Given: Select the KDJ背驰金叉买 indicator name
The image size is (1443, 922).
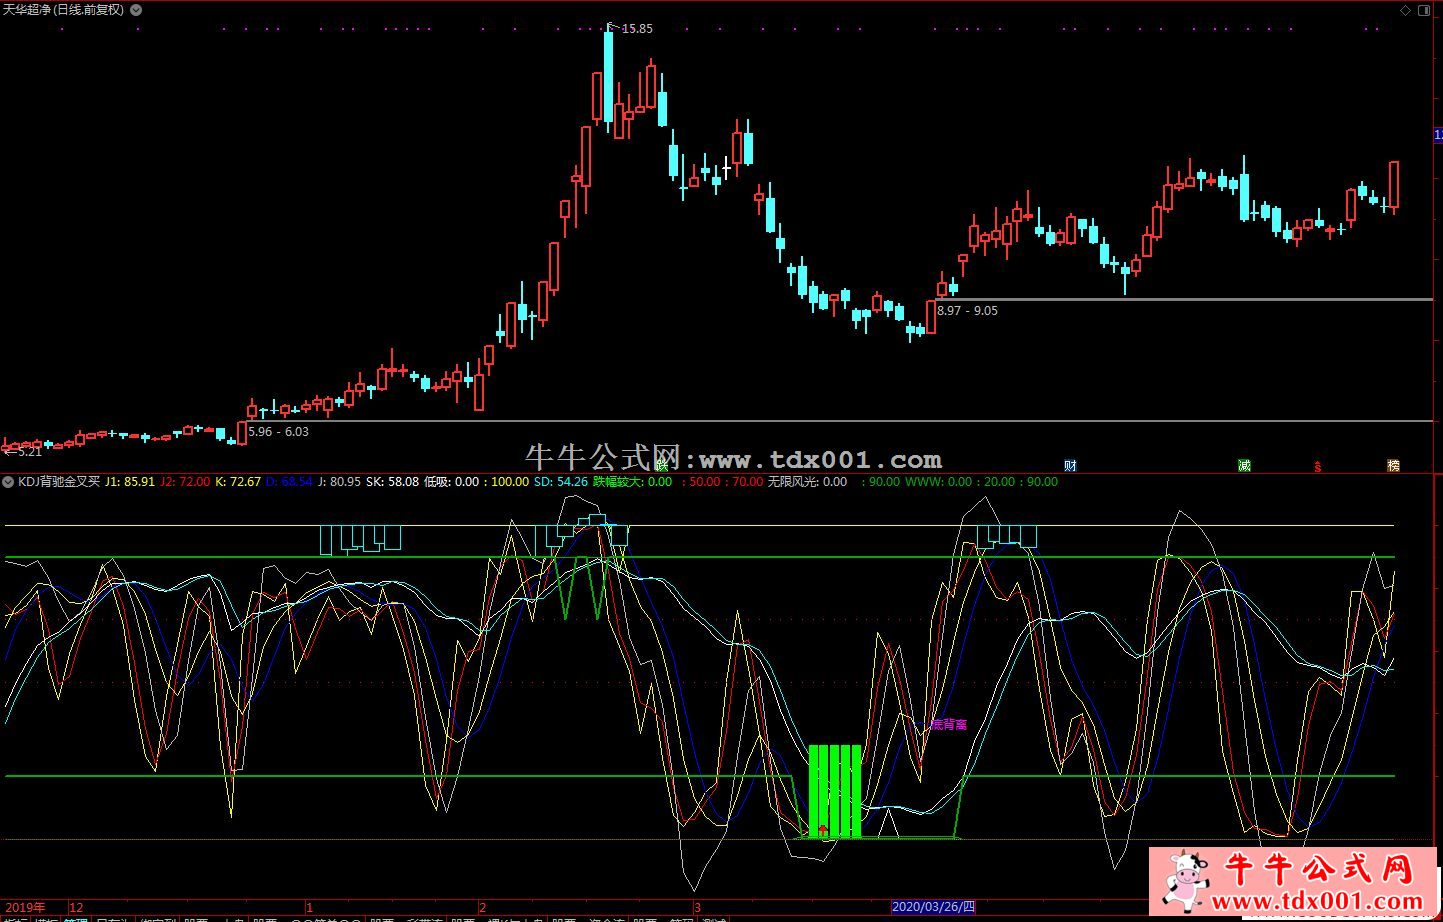Looking at the screenshot, I should [59, 482].
